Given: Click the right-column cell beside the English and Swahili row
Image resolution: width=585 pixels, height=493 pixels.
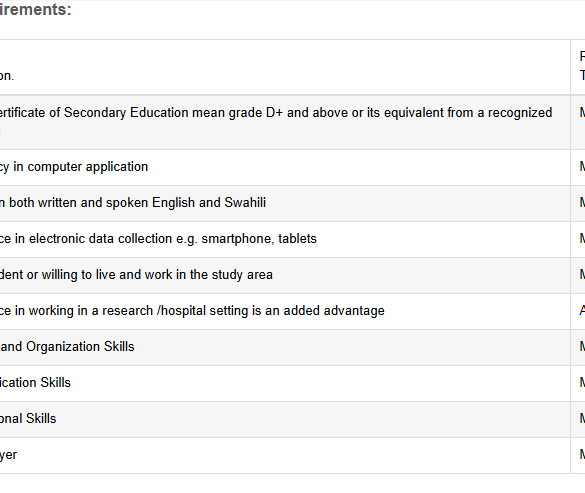Looking at the screenshot, I should [578, 203].
